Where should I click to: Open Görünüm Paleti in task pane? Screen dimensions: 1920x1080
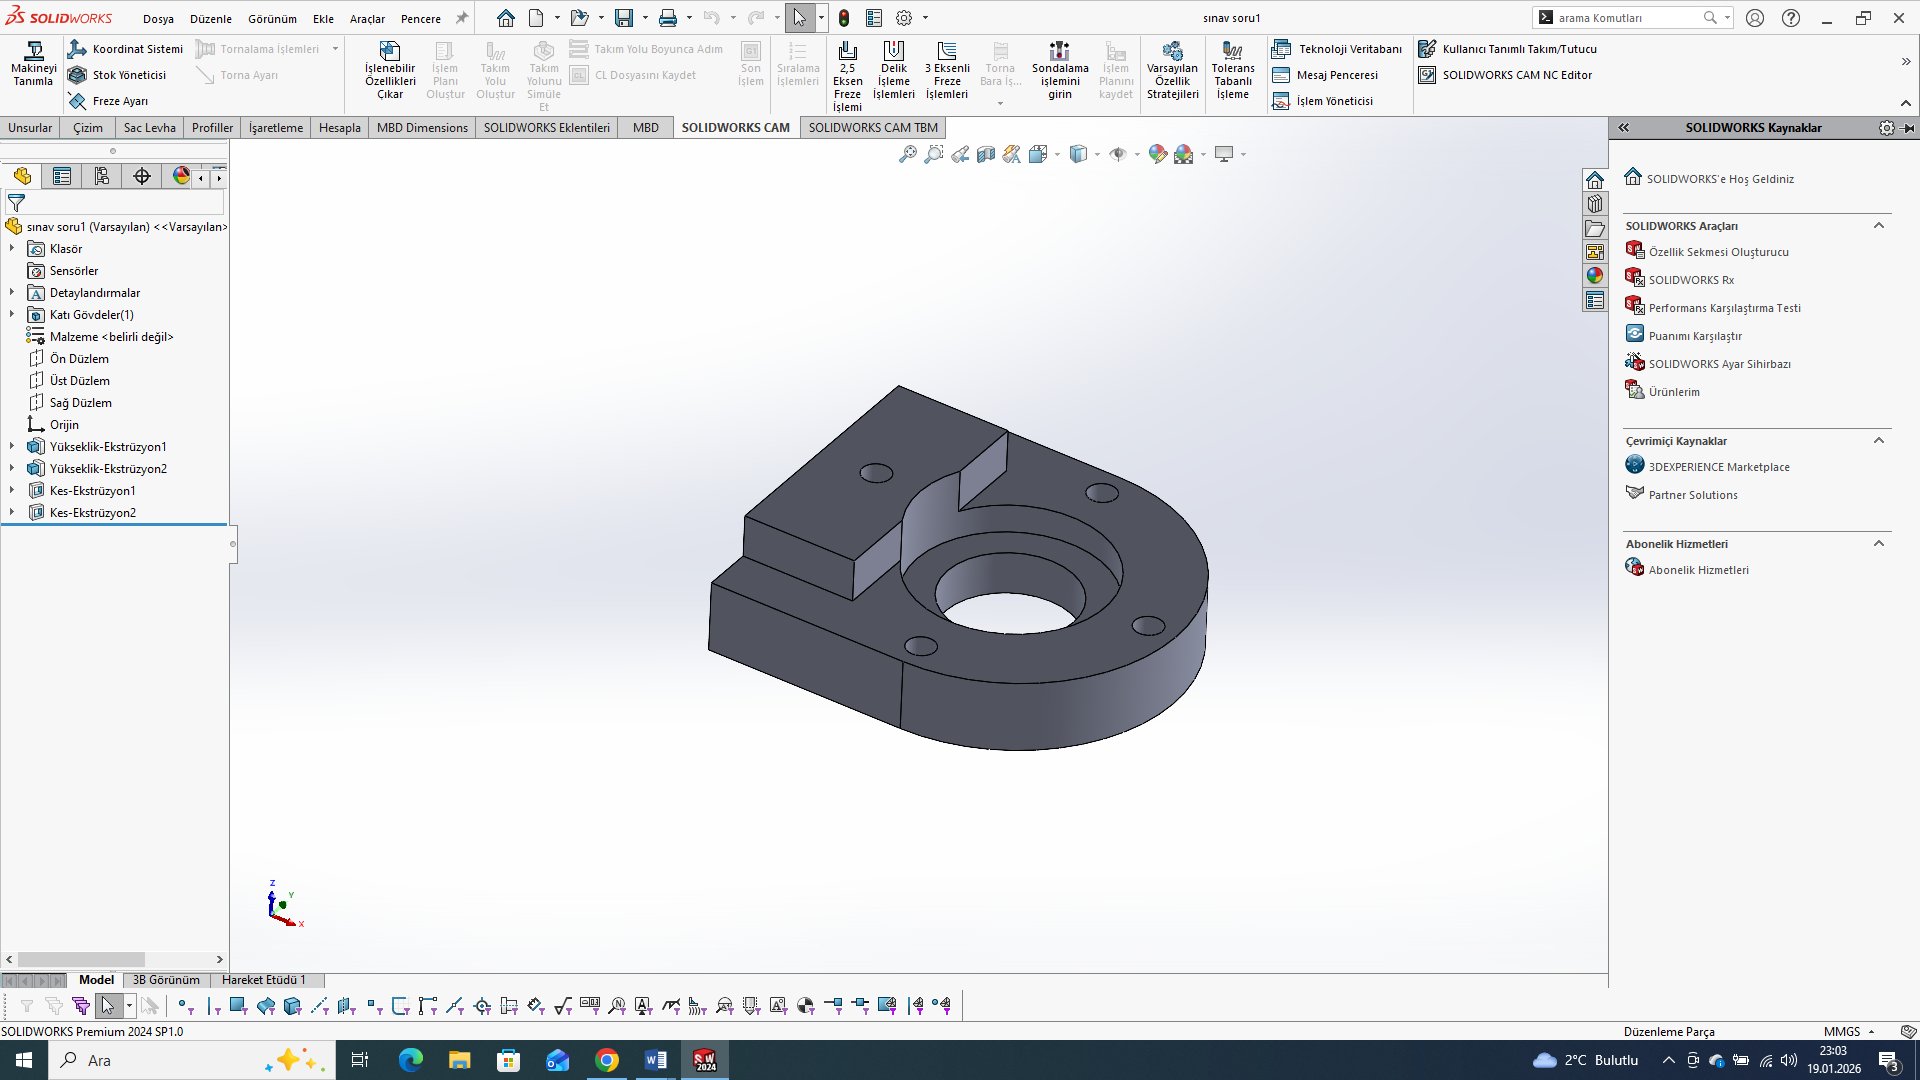(1595, 252)
